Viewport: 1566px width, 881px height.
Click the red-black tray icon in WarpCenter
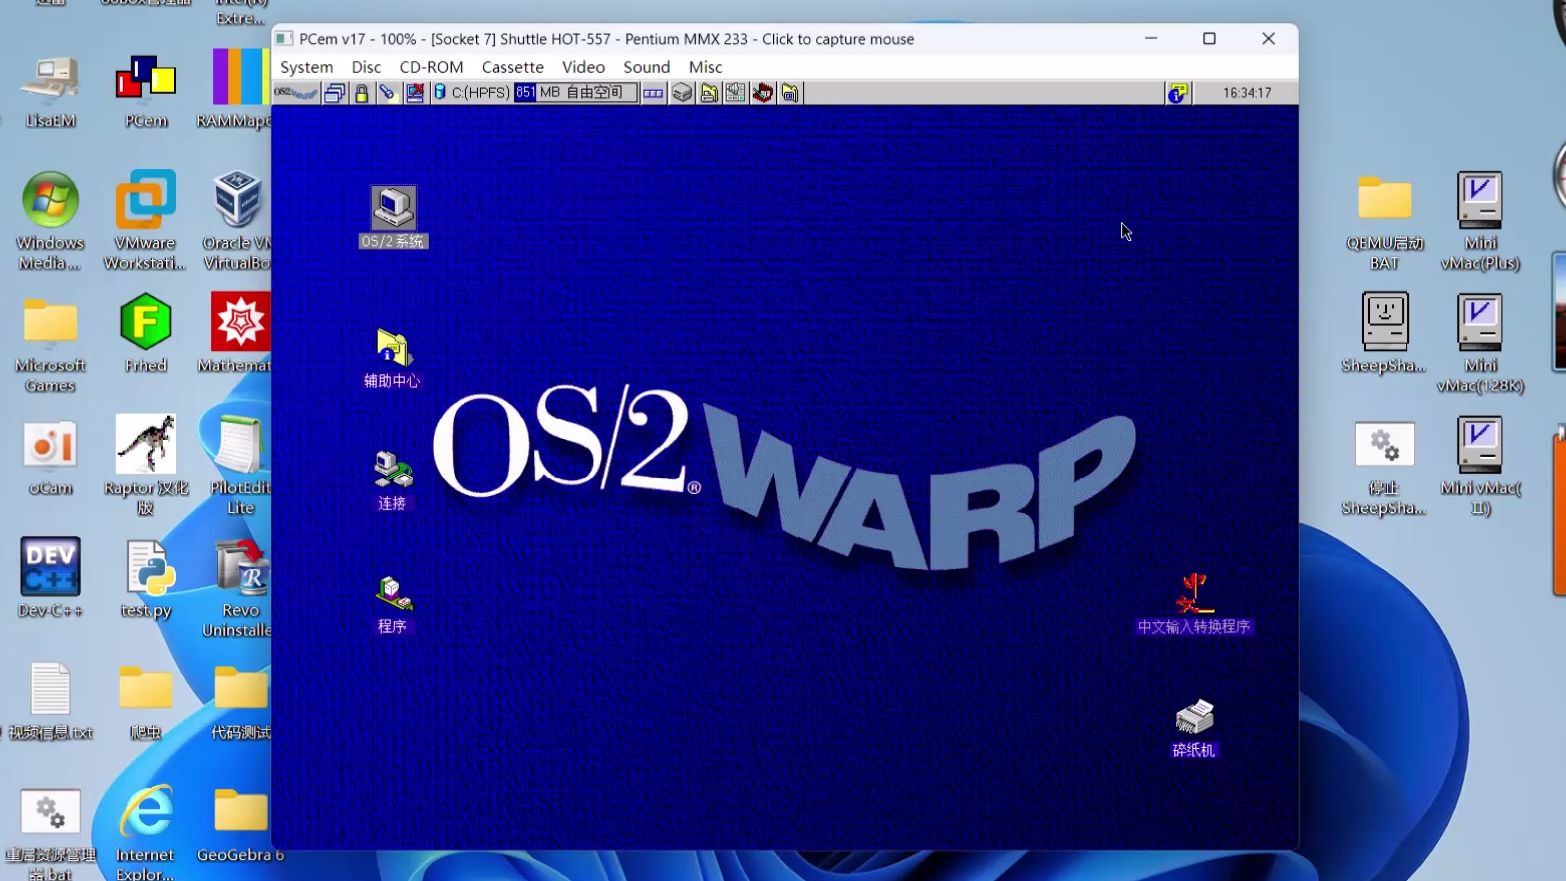click(x=763, y=93)
